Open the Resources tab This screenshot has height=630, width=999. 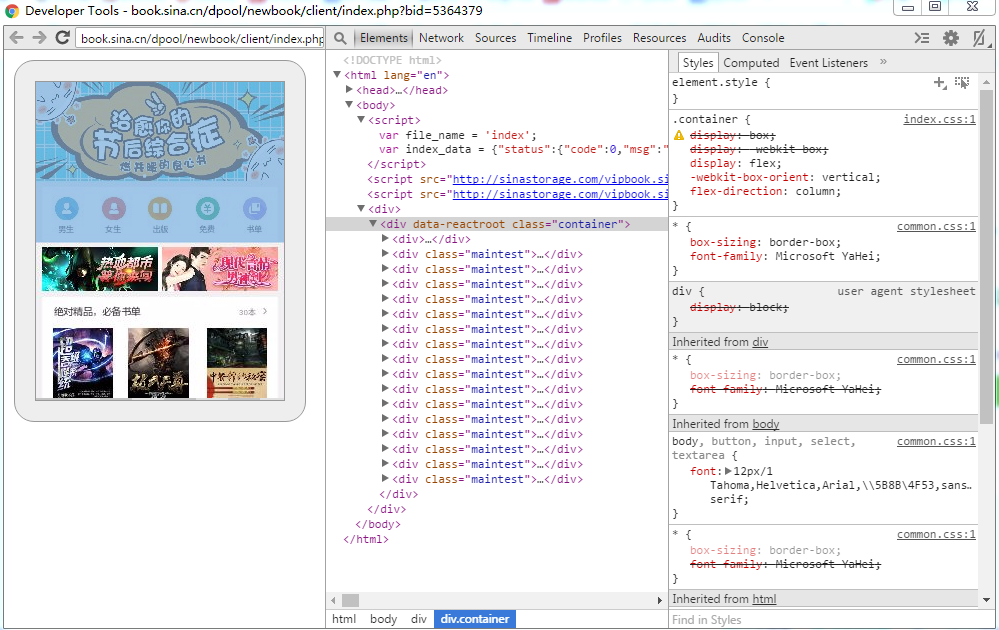pyautogui.click(x=659, y=38)
